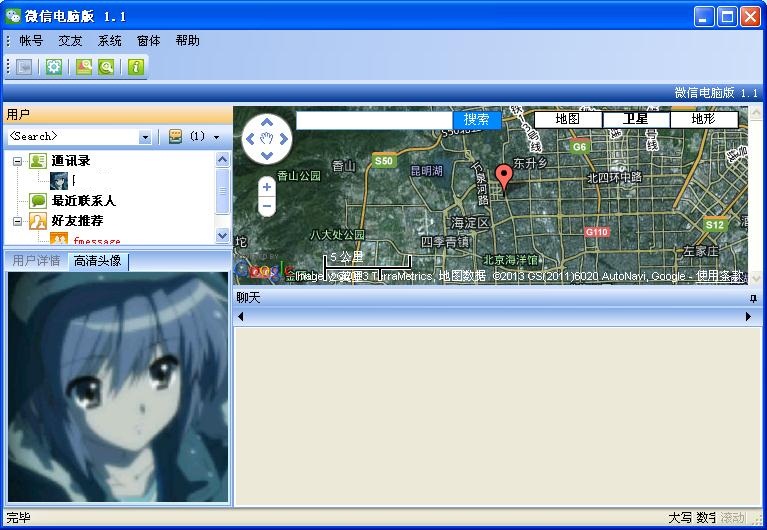Click in the <Search> user field
This screenshot has width=767, height=530.
[73, 137]
